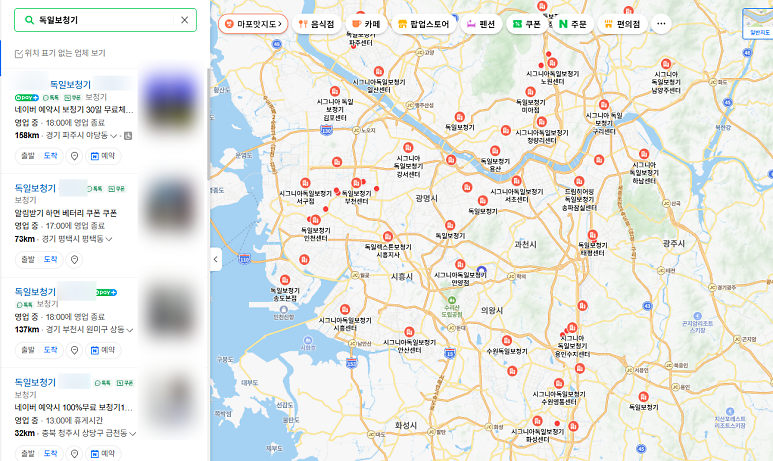The width and height of the screenshot is (773, 461).
Task: Expand address for 충북 청주시 상당구 금천동
Action: point(133,433)
